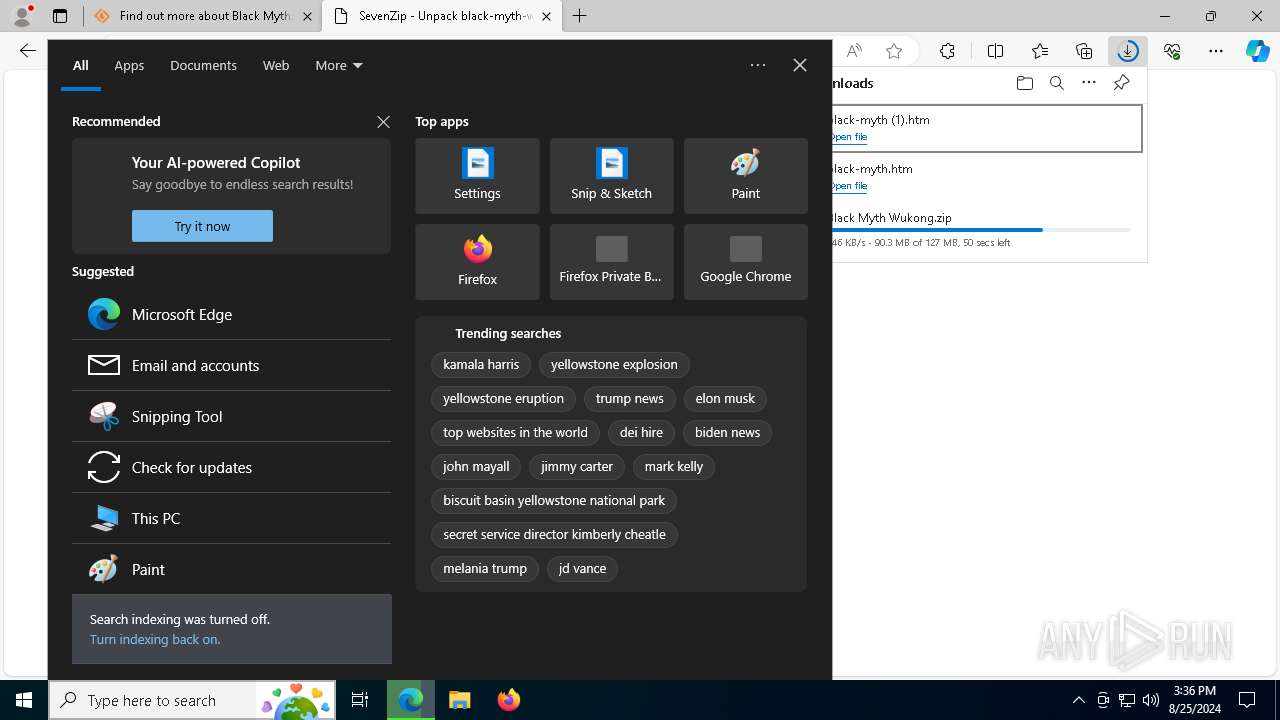
Task: Open search panel options ellipsis
Action: [x=758, y=65]
